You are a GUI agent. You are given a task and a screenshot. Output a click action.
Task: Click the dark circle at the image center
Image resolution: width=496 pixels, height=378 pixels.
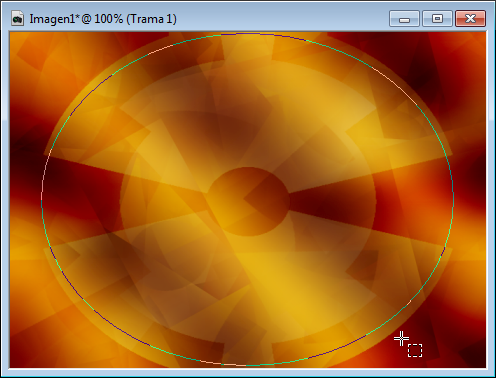(248, 201)
